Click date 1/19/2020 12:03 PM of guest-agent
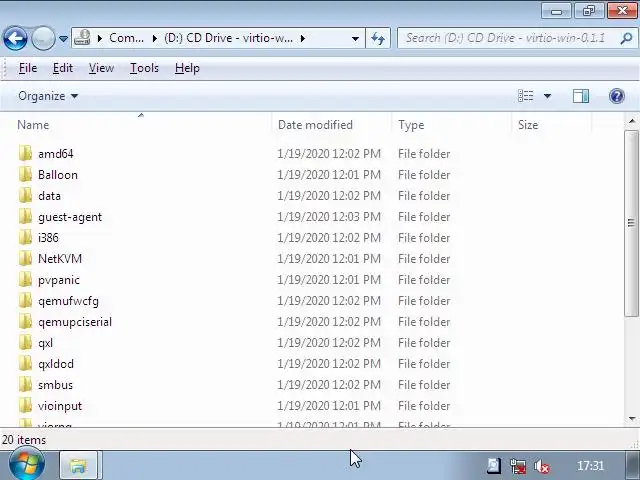Image resolution: width=640 pixels, height=480 pixels. (x=329, y=217)
